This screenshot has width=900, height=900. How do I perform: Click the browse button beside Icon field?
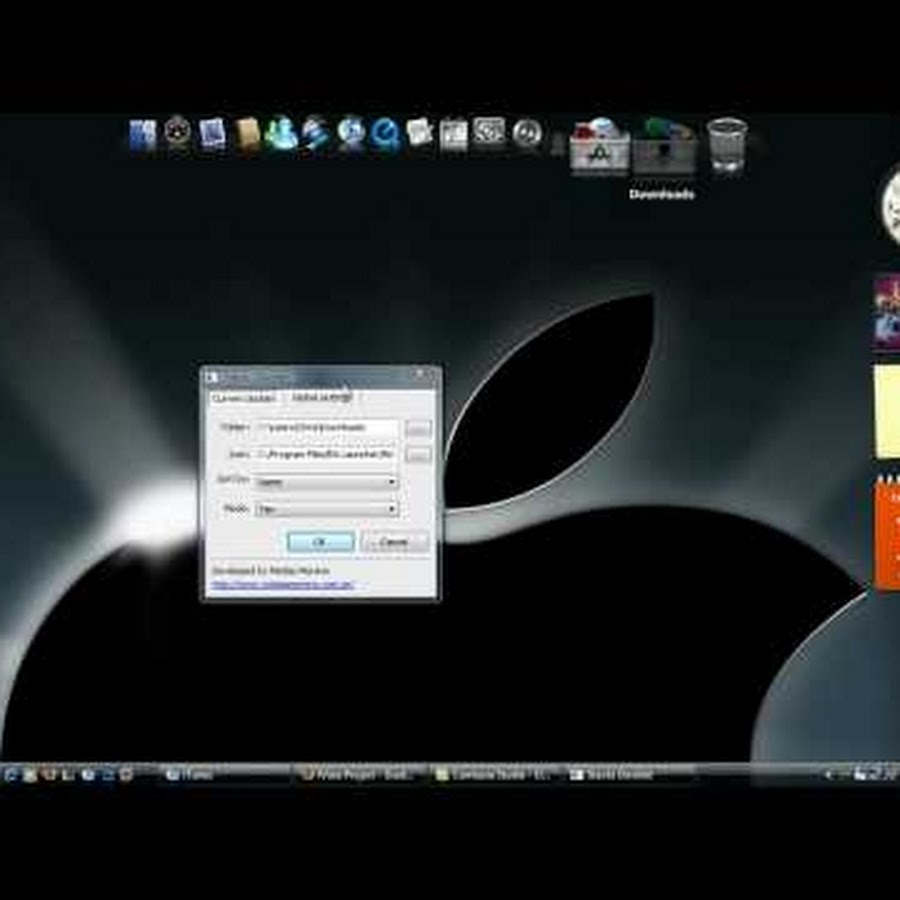418,455
